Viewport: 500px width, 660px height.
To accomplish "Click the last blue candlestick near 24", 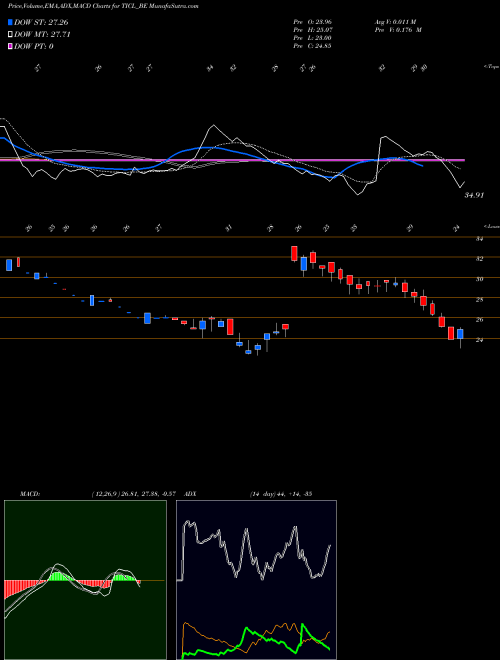I will click(460, 334).
